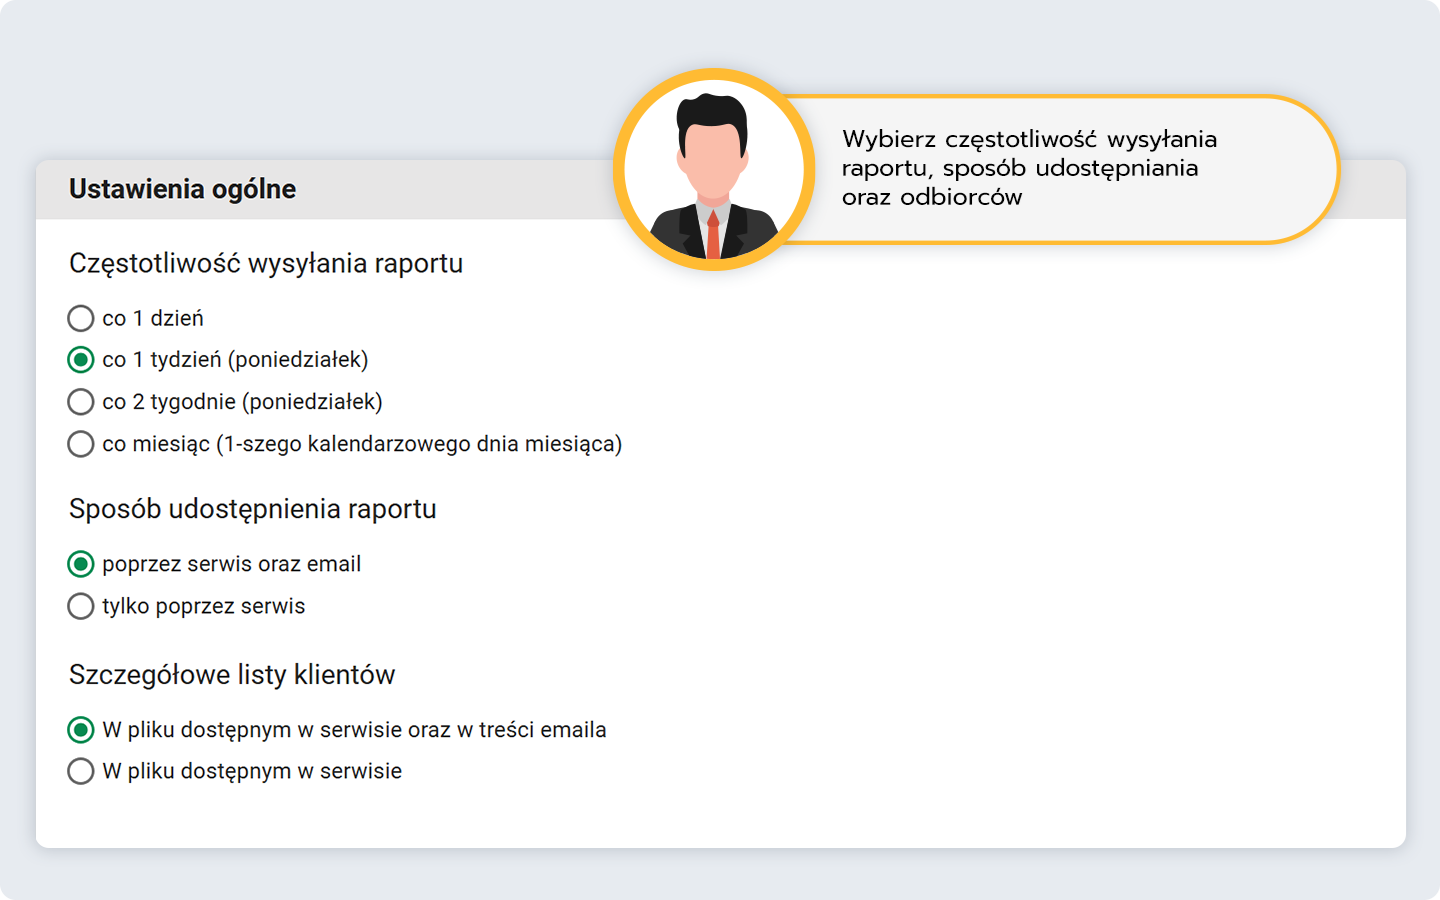Click the businessman avatar icon
Viewport: 1440px width, 900px height.
coord(713,171)
